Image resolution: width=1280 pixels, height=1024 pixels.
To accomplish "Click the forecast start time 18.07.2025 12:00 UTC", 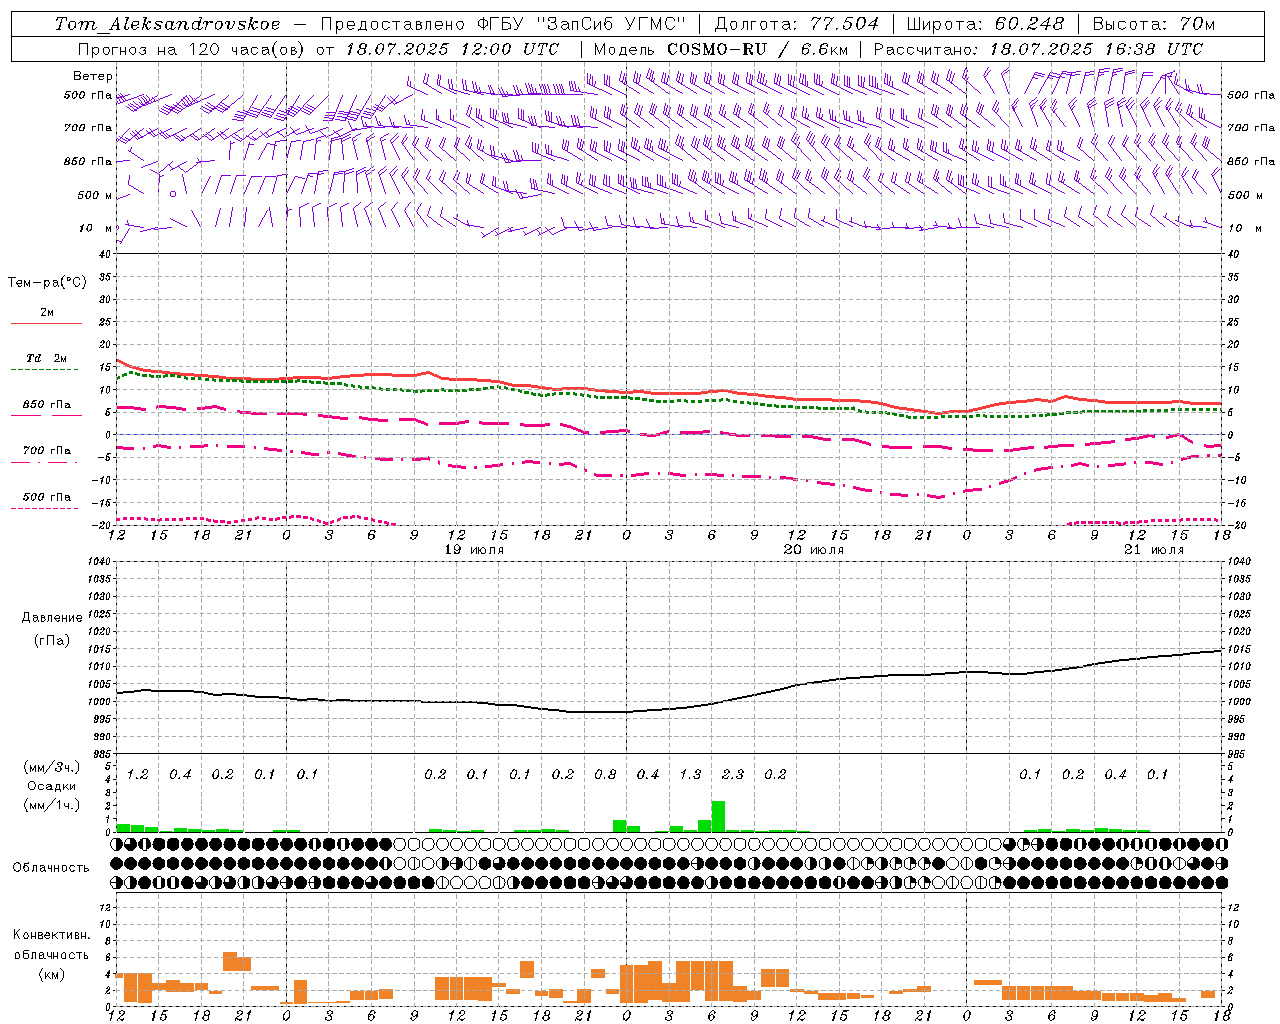I will pos(452,49).
